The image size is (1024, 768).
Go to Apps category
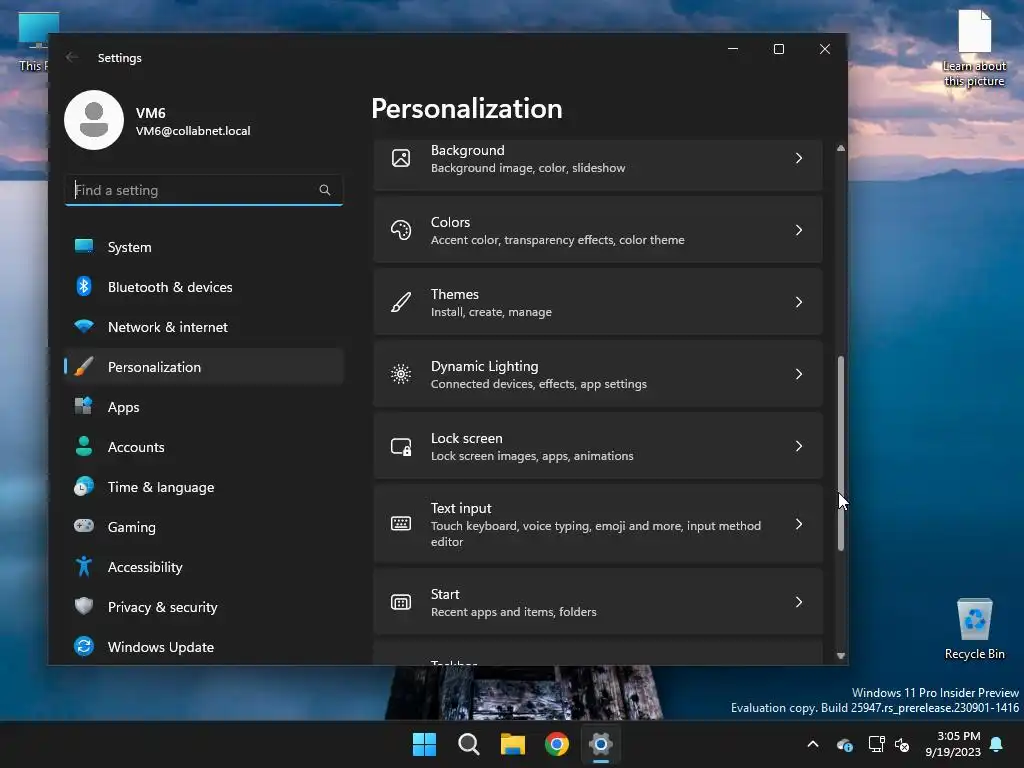(x=204, y=407)
